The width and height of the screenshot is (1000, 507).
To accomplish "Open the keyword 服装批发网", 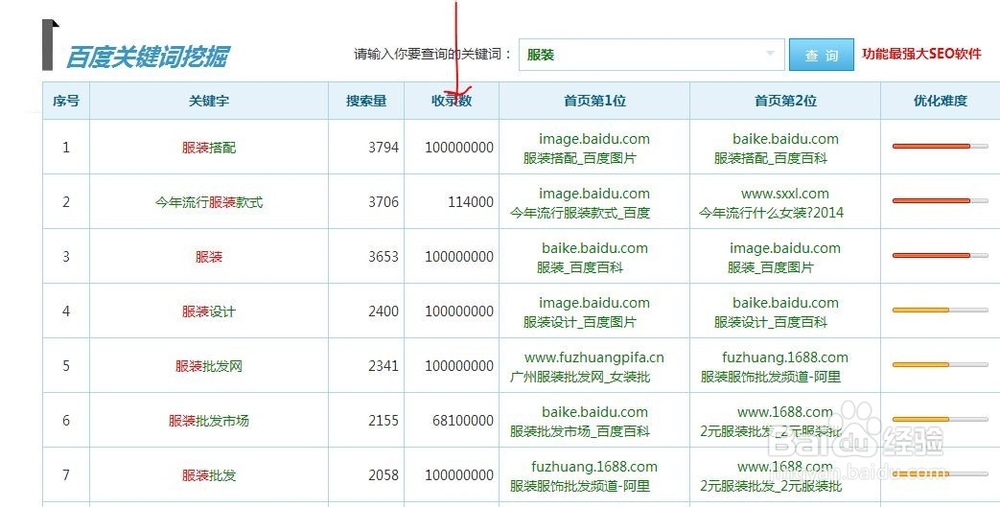I will tap(209, 367).
